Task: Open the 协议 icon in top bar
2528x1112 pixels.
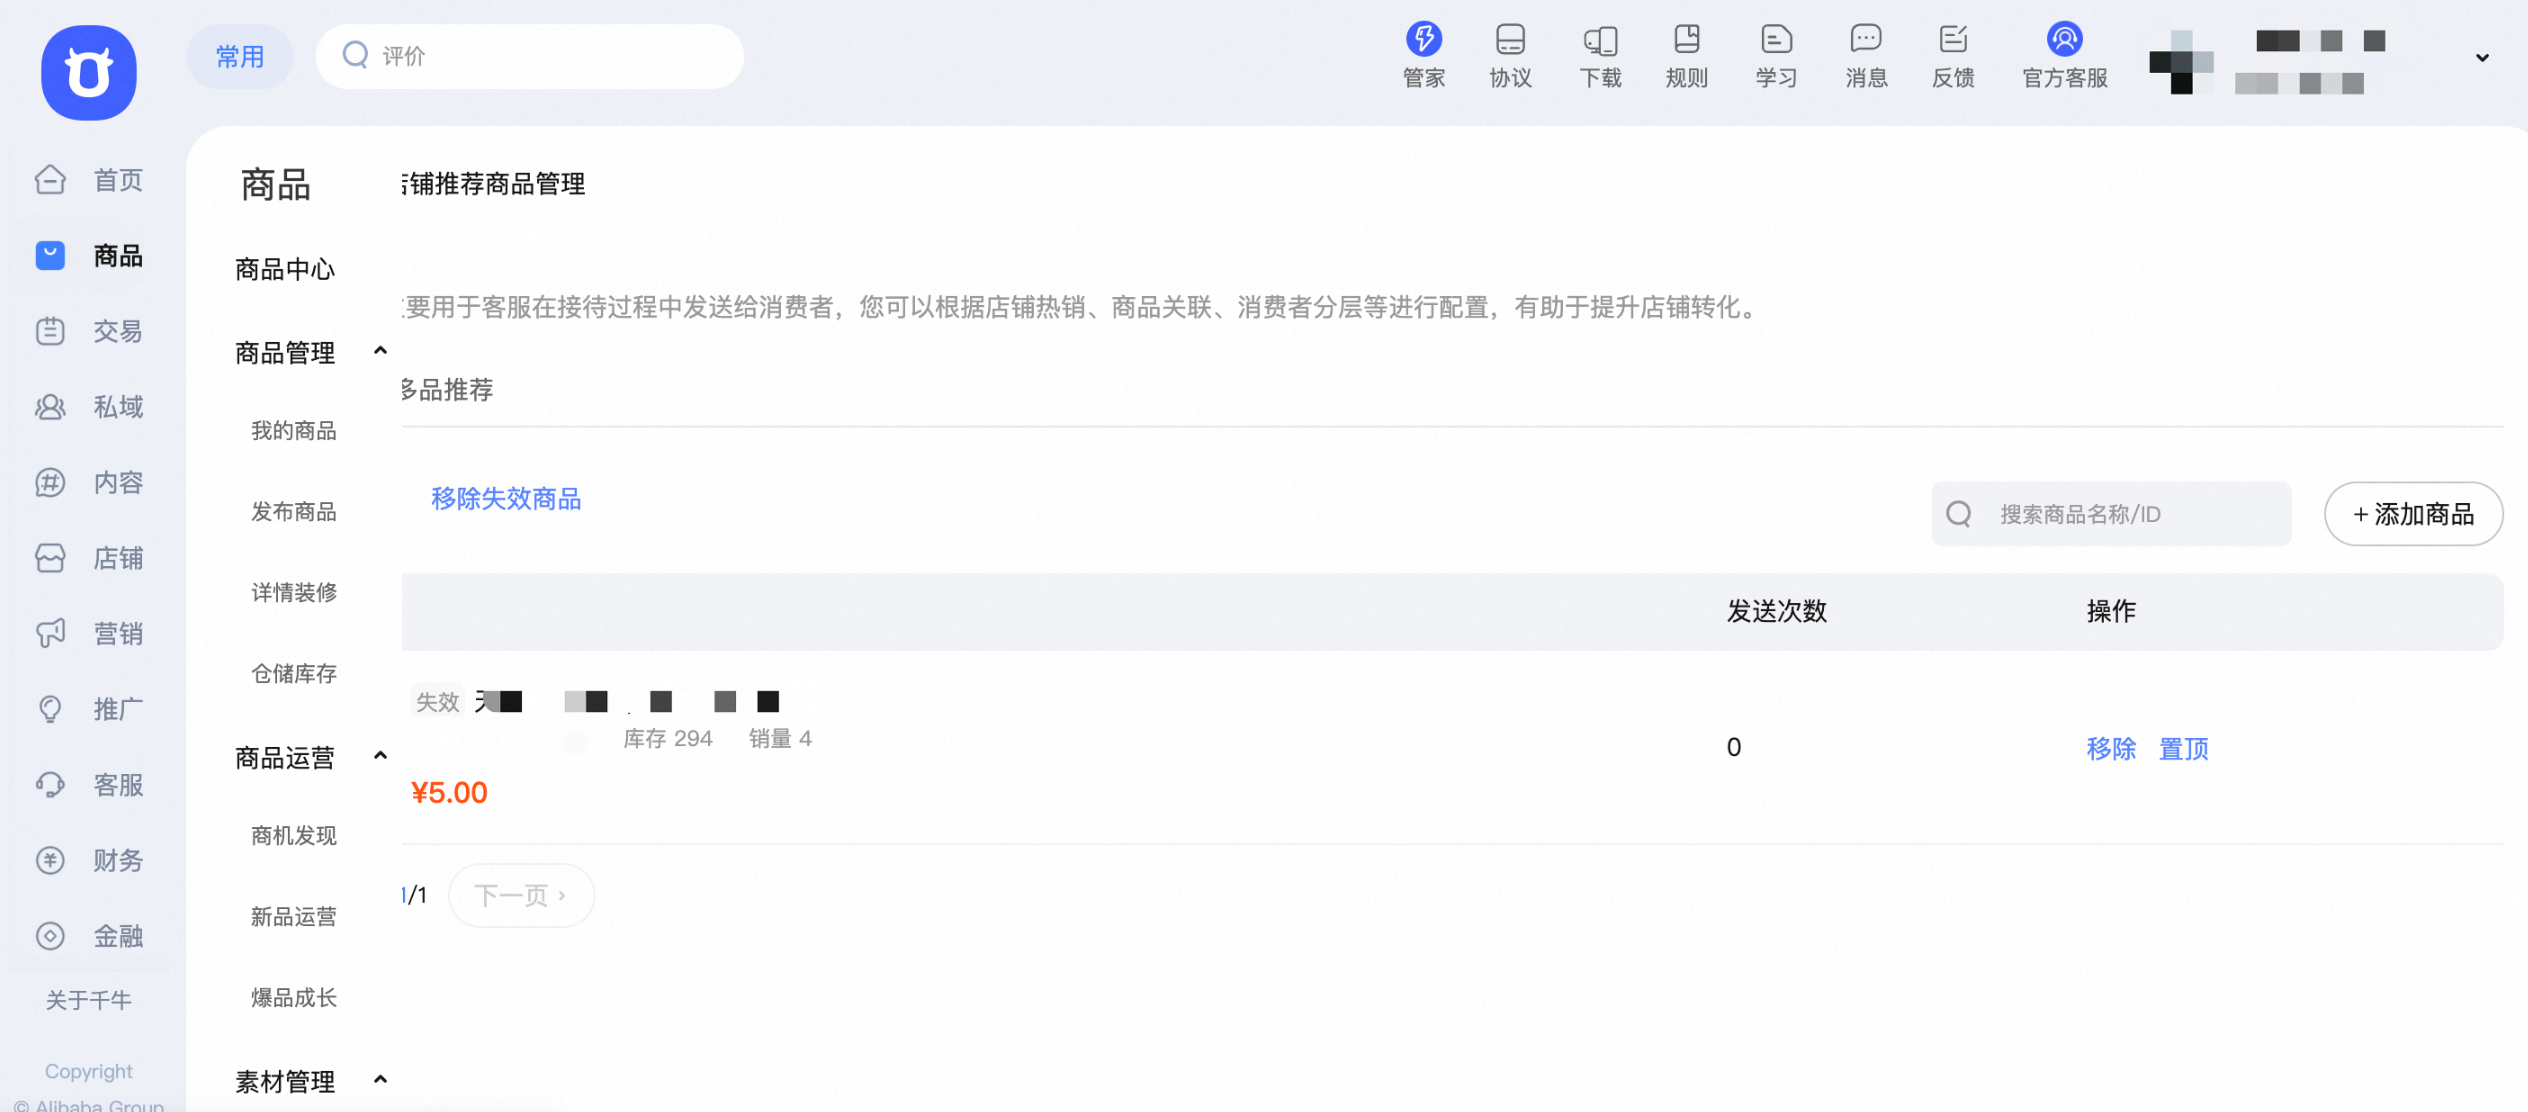Action: (x=1510, y=39)
